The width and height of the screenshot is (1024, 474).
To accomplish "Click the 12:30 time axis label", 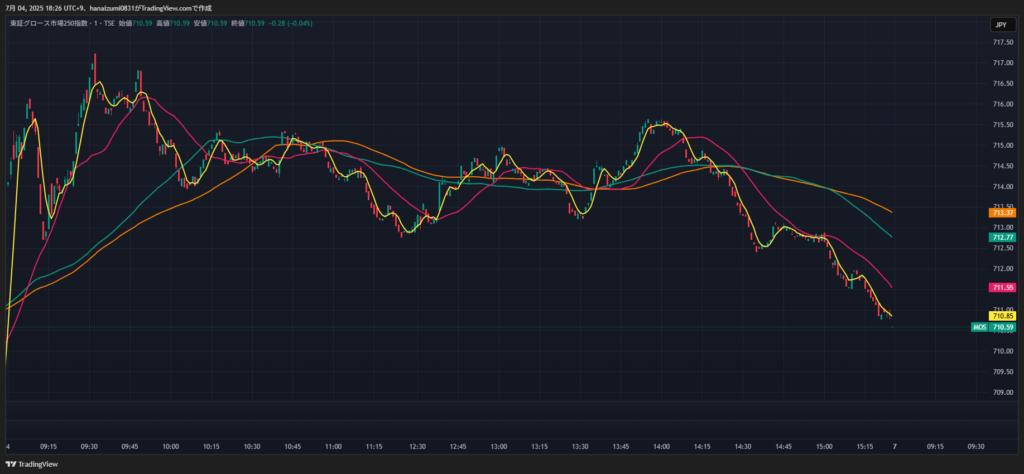I will 417,447.
